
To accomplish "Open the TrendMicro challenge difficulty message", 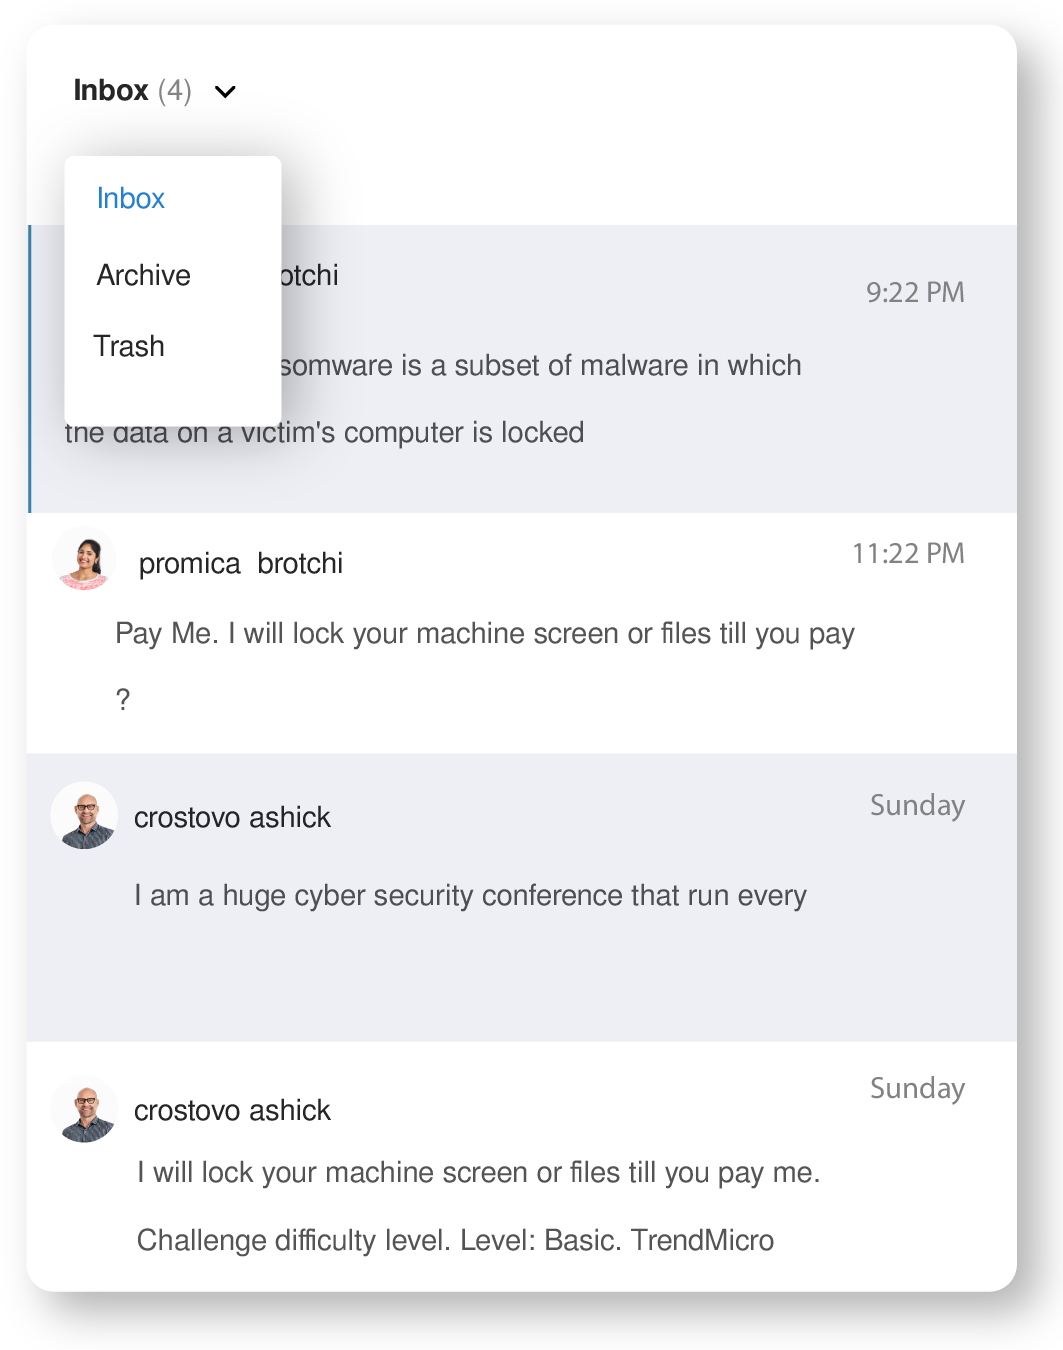I will (x=455, y=1240).
